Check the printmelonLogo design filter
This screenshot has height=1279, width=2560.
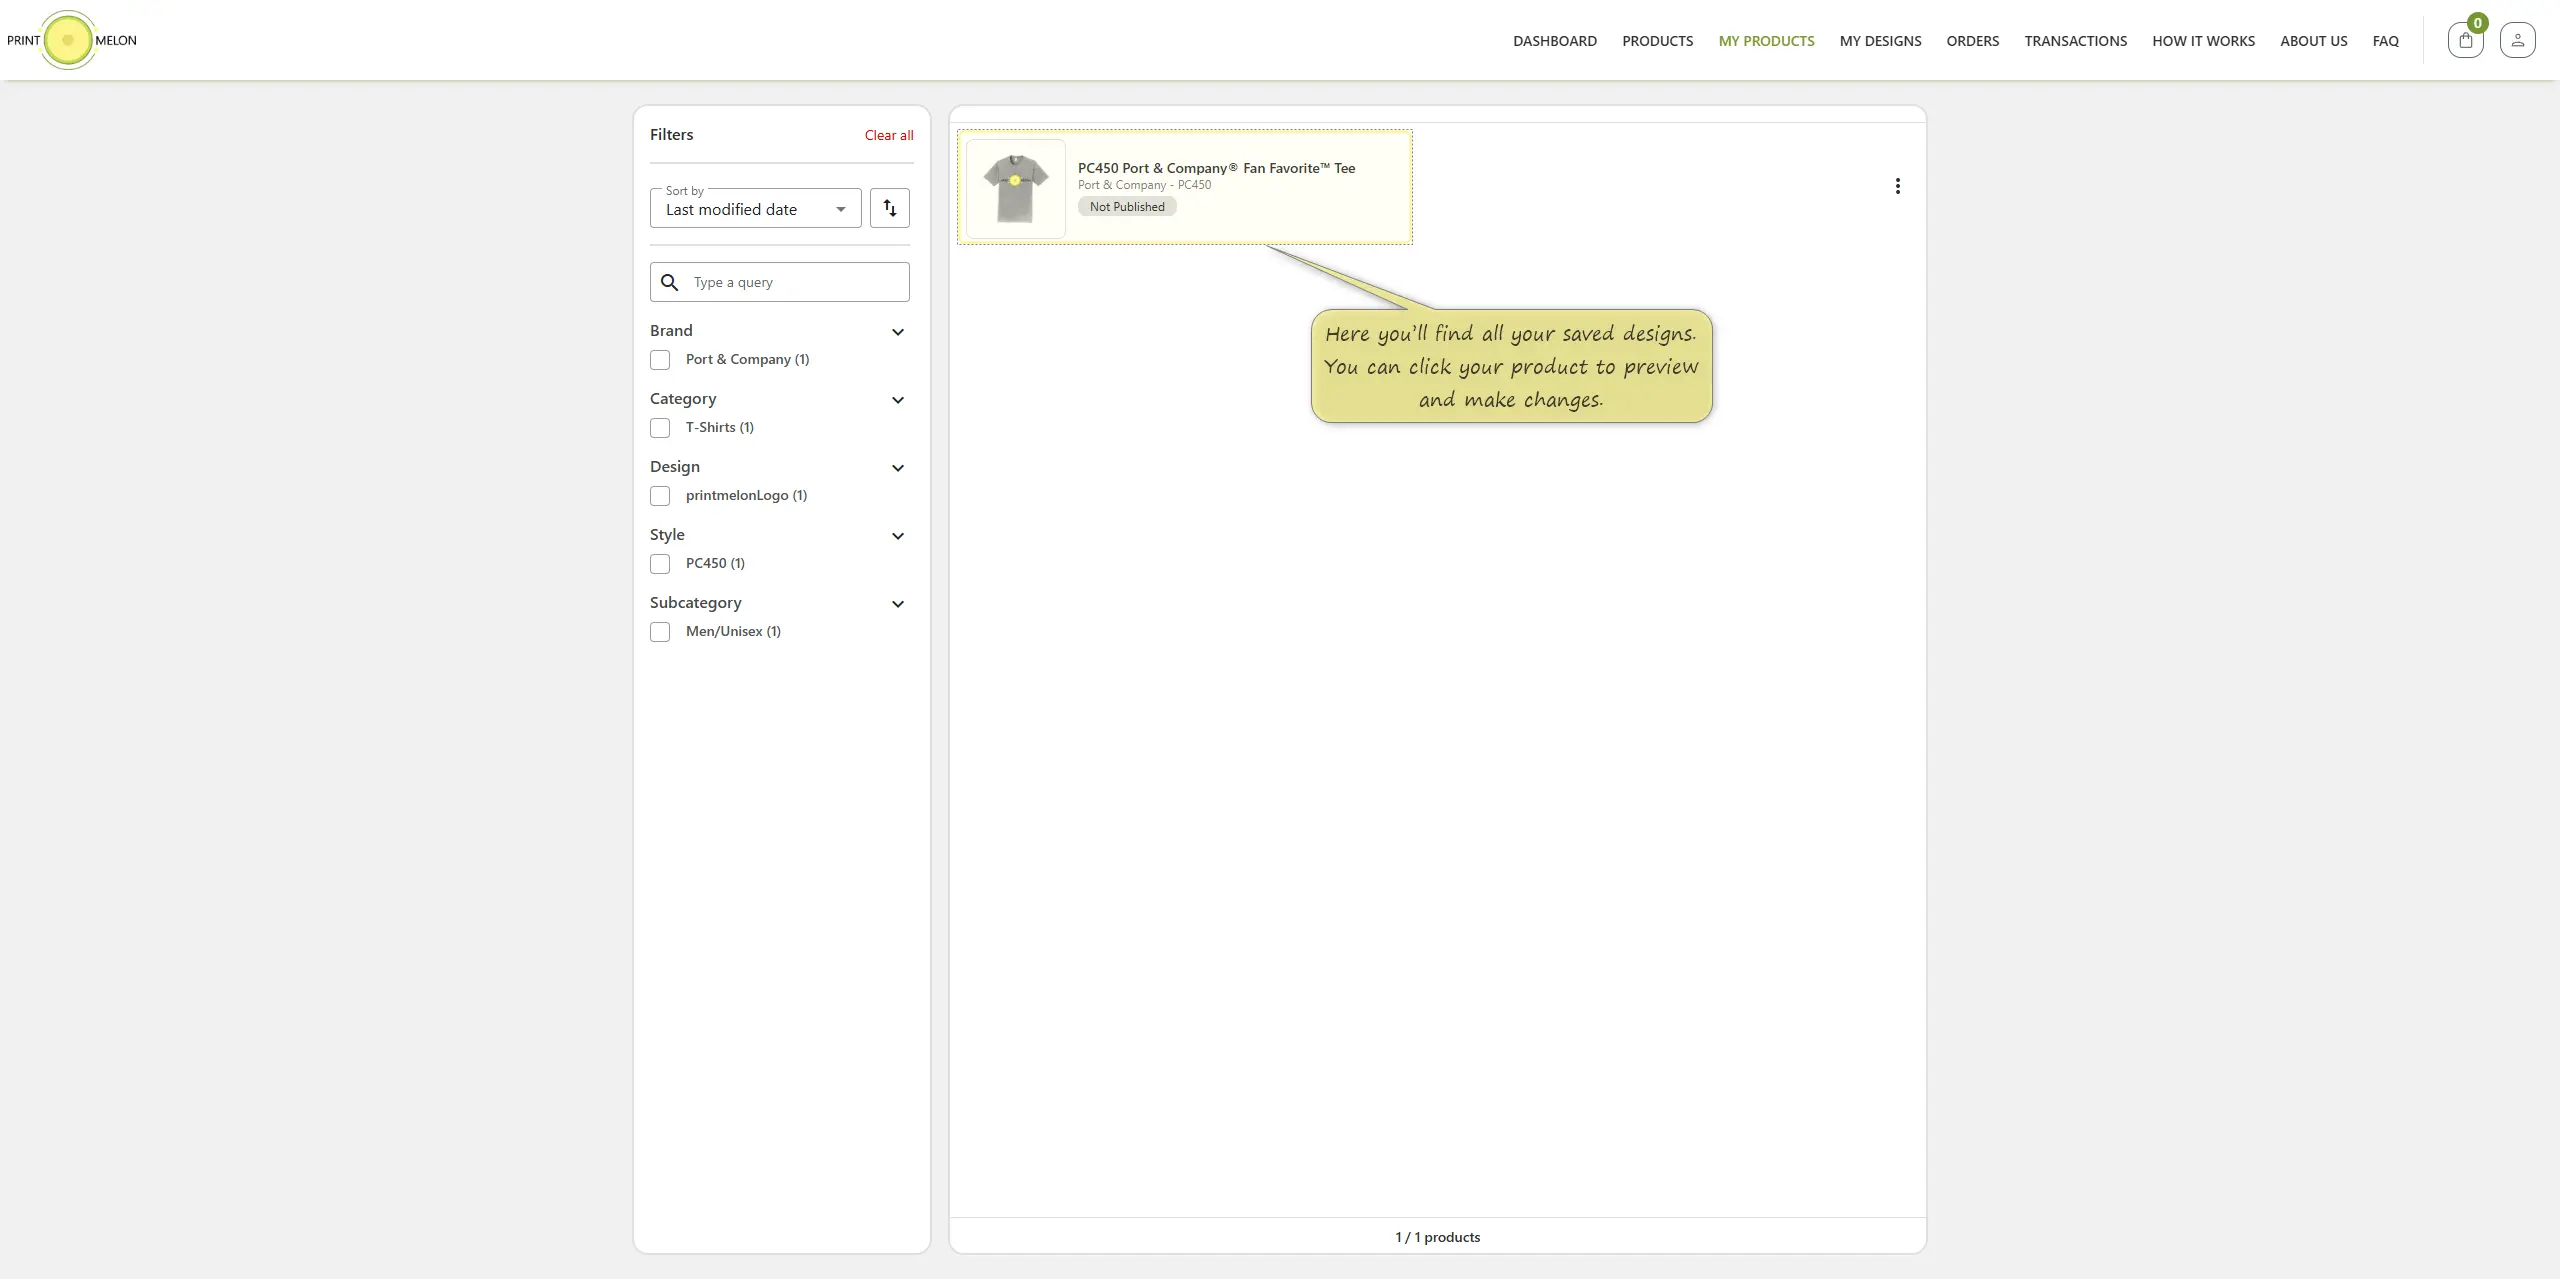click(660, 496)
